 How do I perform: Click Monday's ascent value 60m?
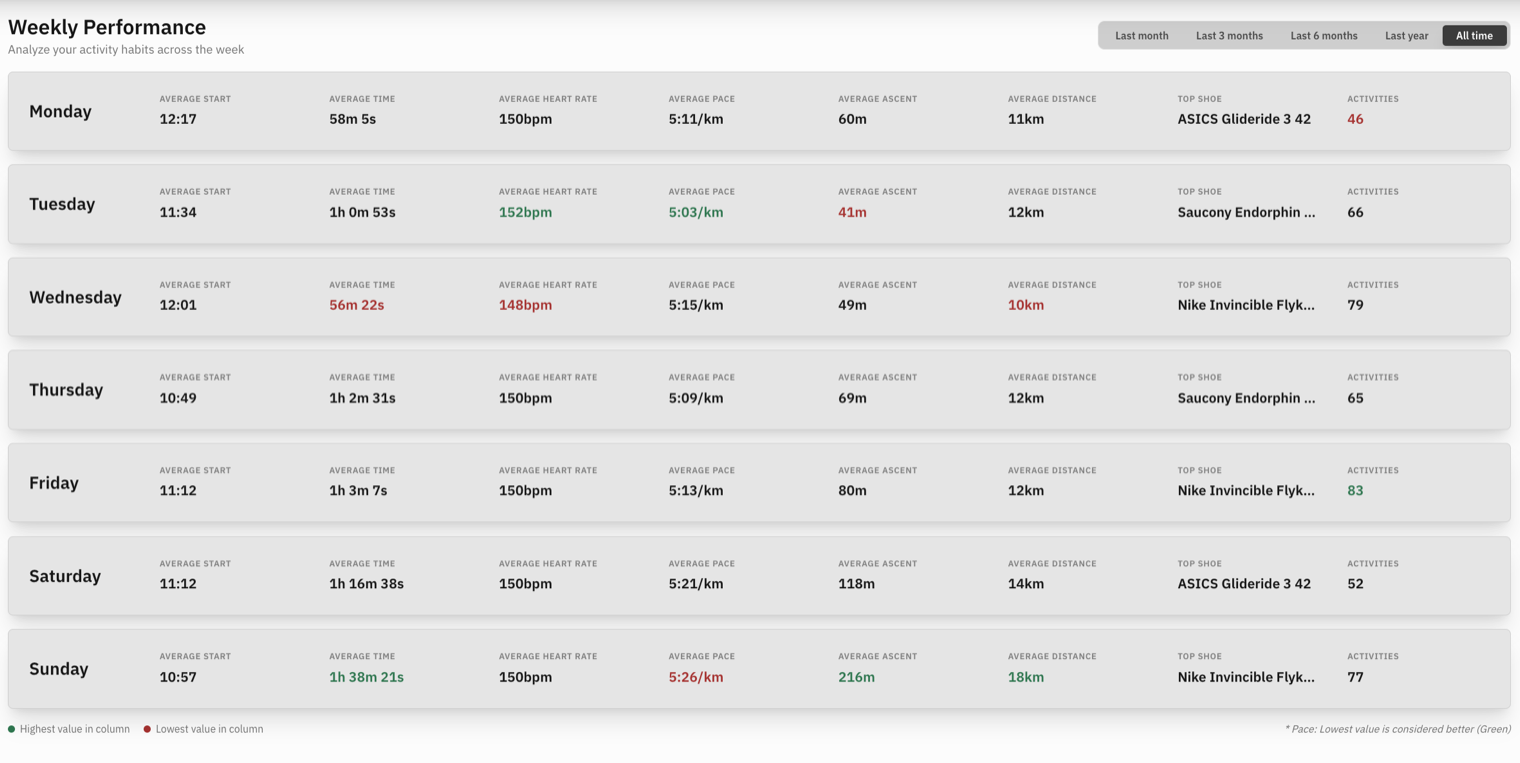[852, 119]
